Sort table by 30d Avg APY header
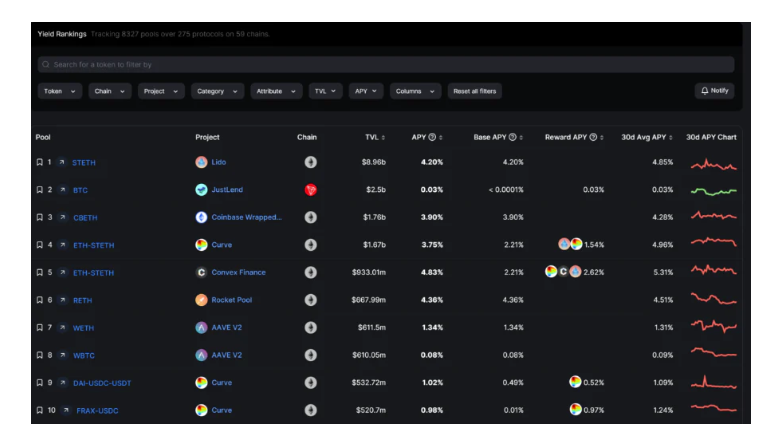The height and width of the screenshot is (443, 772). [x=646, y=137]
